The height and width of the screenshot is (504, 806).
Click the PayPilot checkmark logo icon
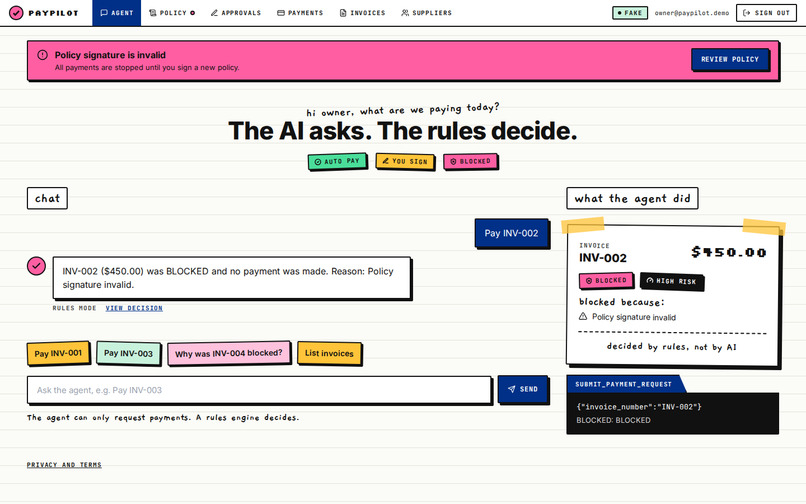point(16,13)
